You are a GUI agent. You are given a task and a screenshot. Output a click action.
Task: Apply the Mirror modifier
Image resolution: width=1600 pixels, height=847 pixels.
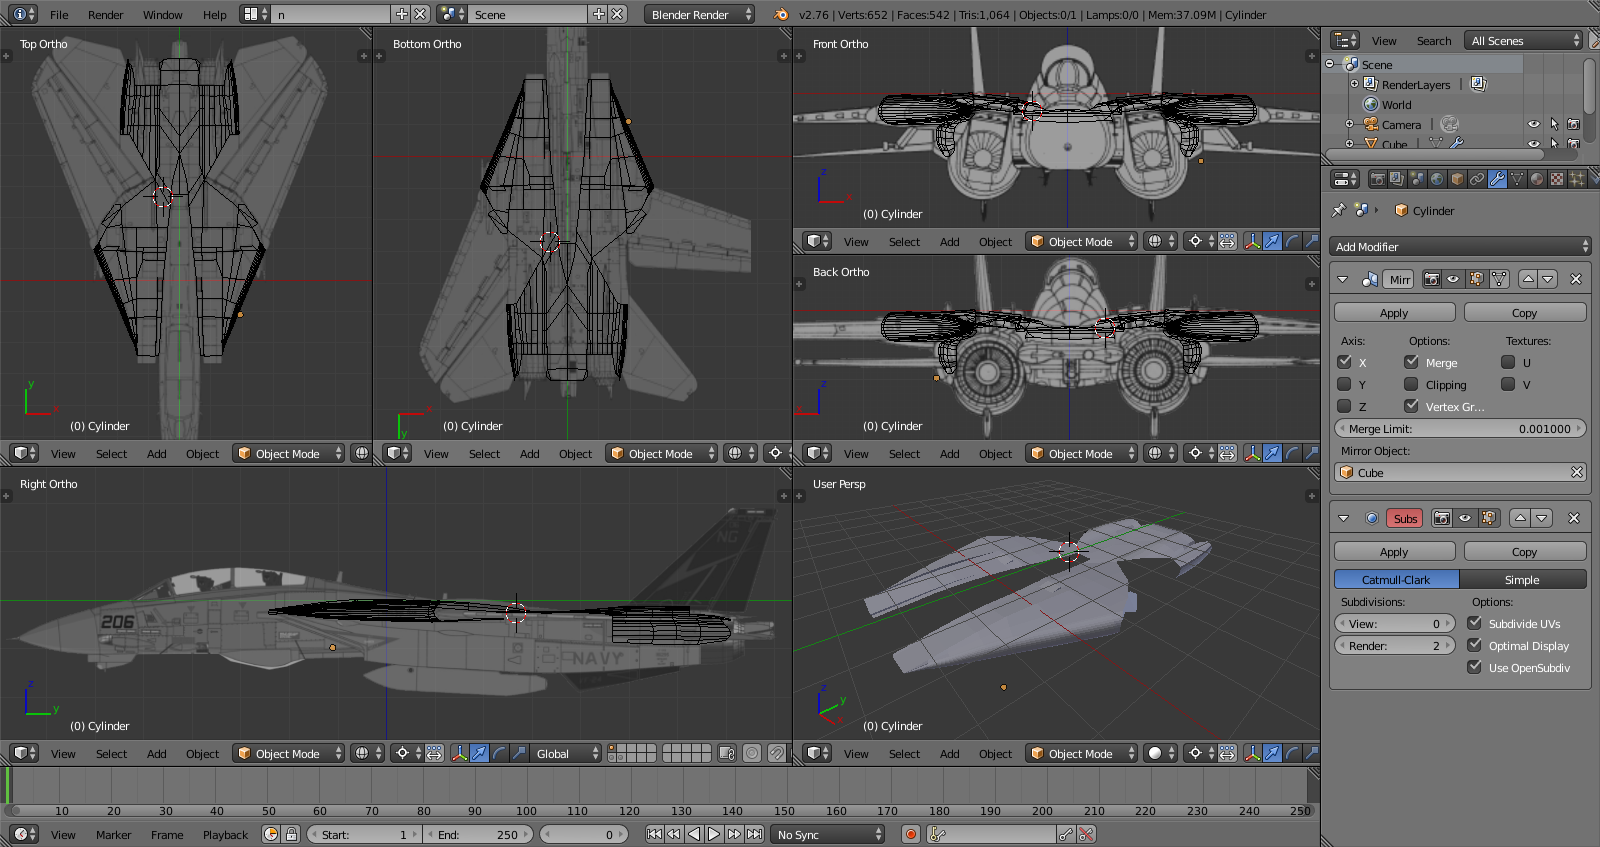1394,313
